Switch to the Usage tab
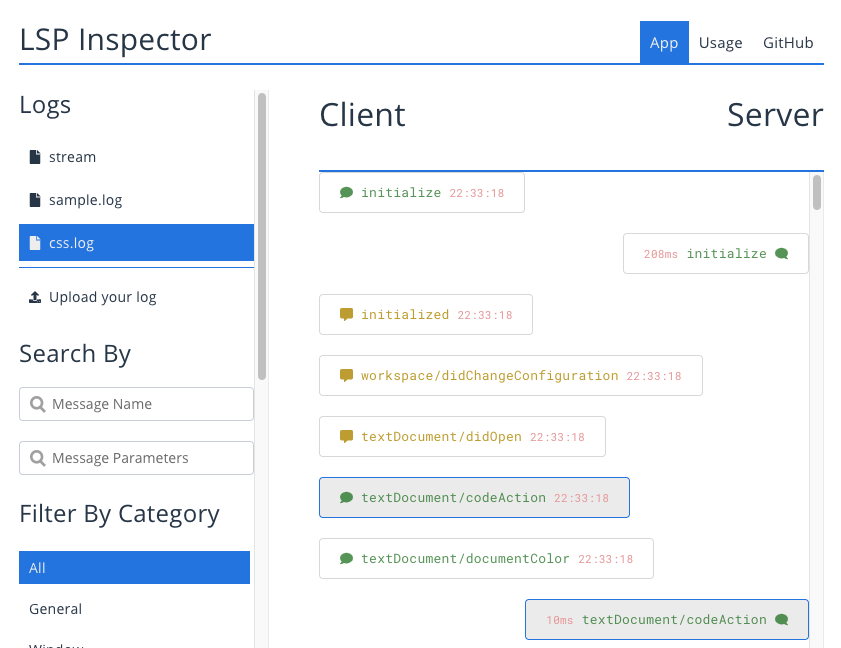841x648 pixels. coord(720,42)
